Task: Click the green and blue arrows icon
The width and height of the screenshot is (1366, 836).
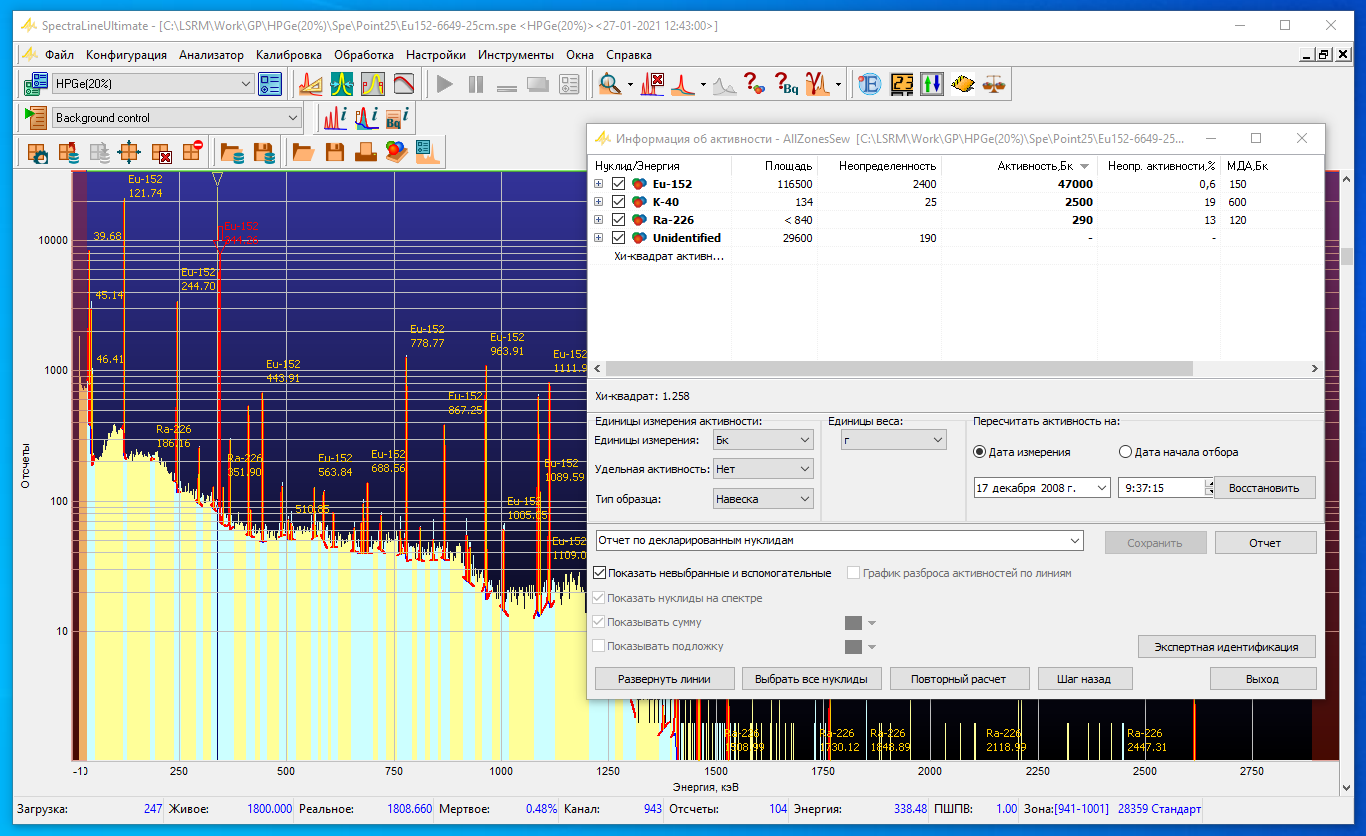Action: 932,85
